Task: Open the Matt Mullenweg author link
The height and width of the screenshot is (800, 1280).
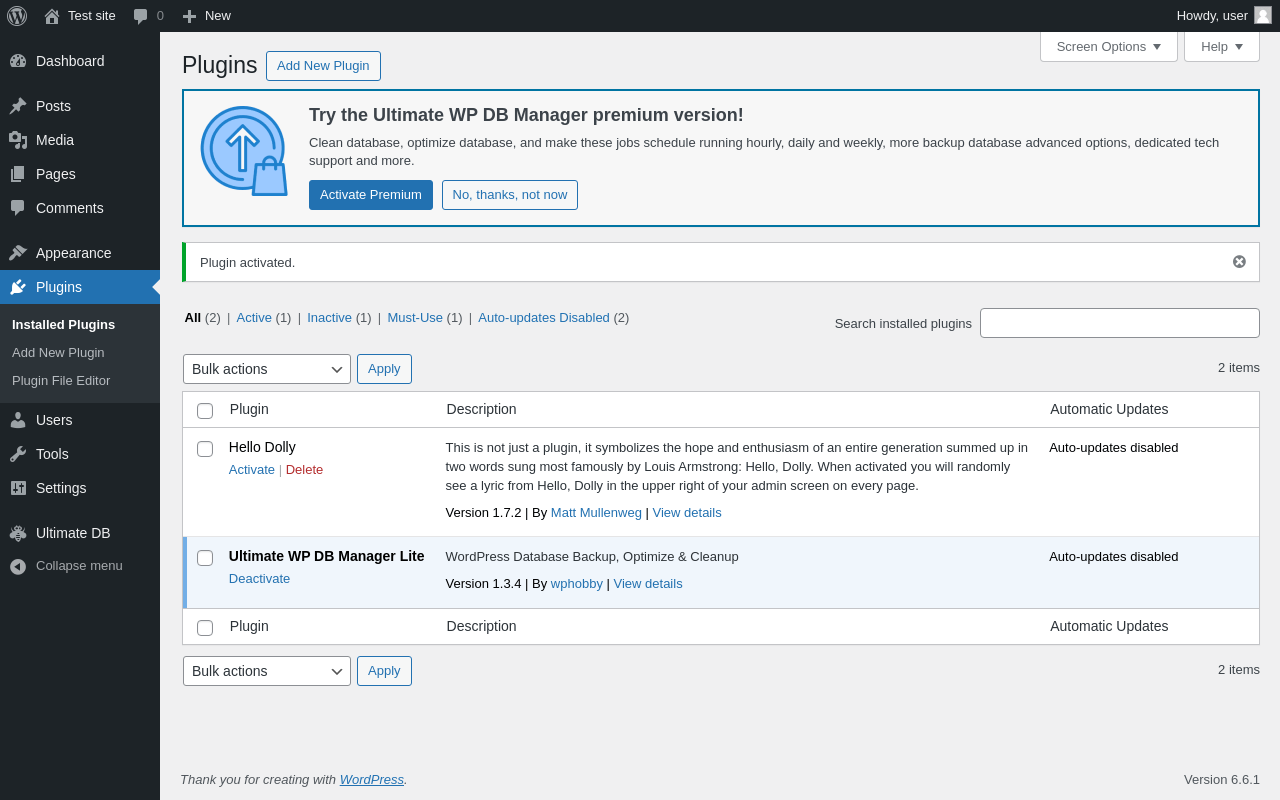Action: (x=596, y=513)
